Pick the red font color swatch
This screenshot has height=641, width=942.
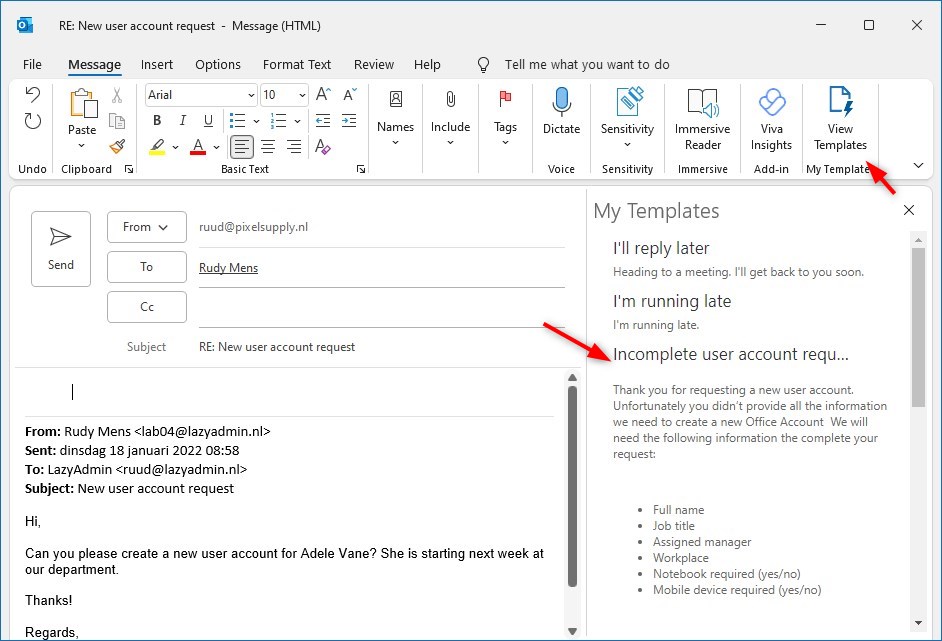[197, 147]
